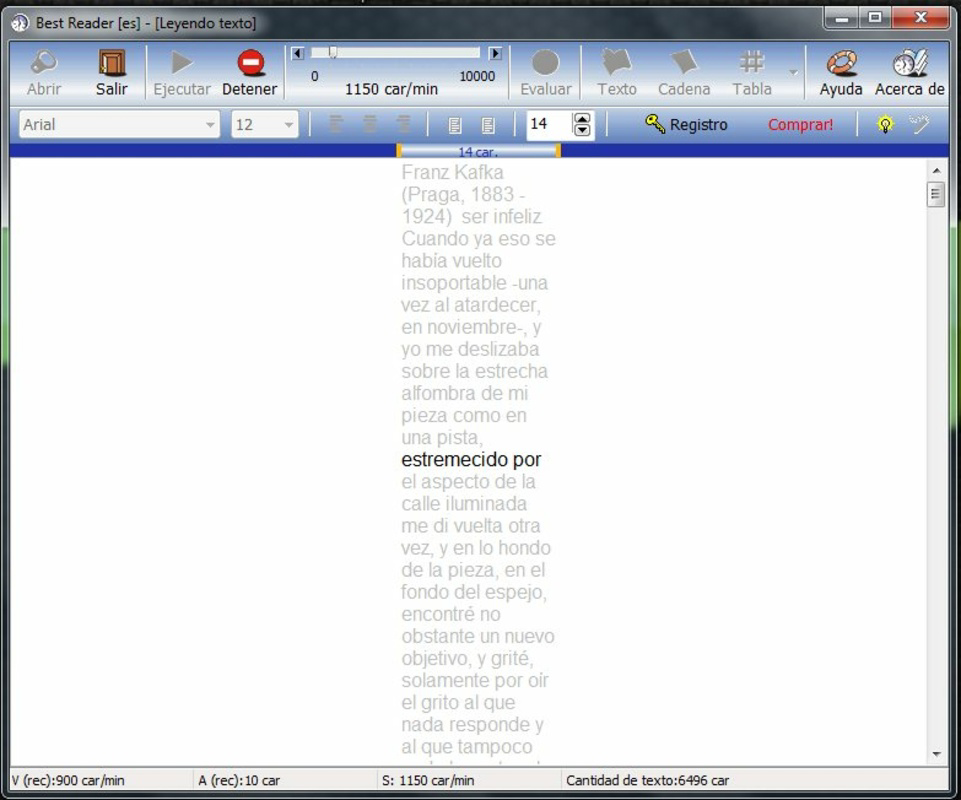Screen dimensions: 961x800
Task: Click status entry 'A (rec):10 car'
Action: (239, 780)
